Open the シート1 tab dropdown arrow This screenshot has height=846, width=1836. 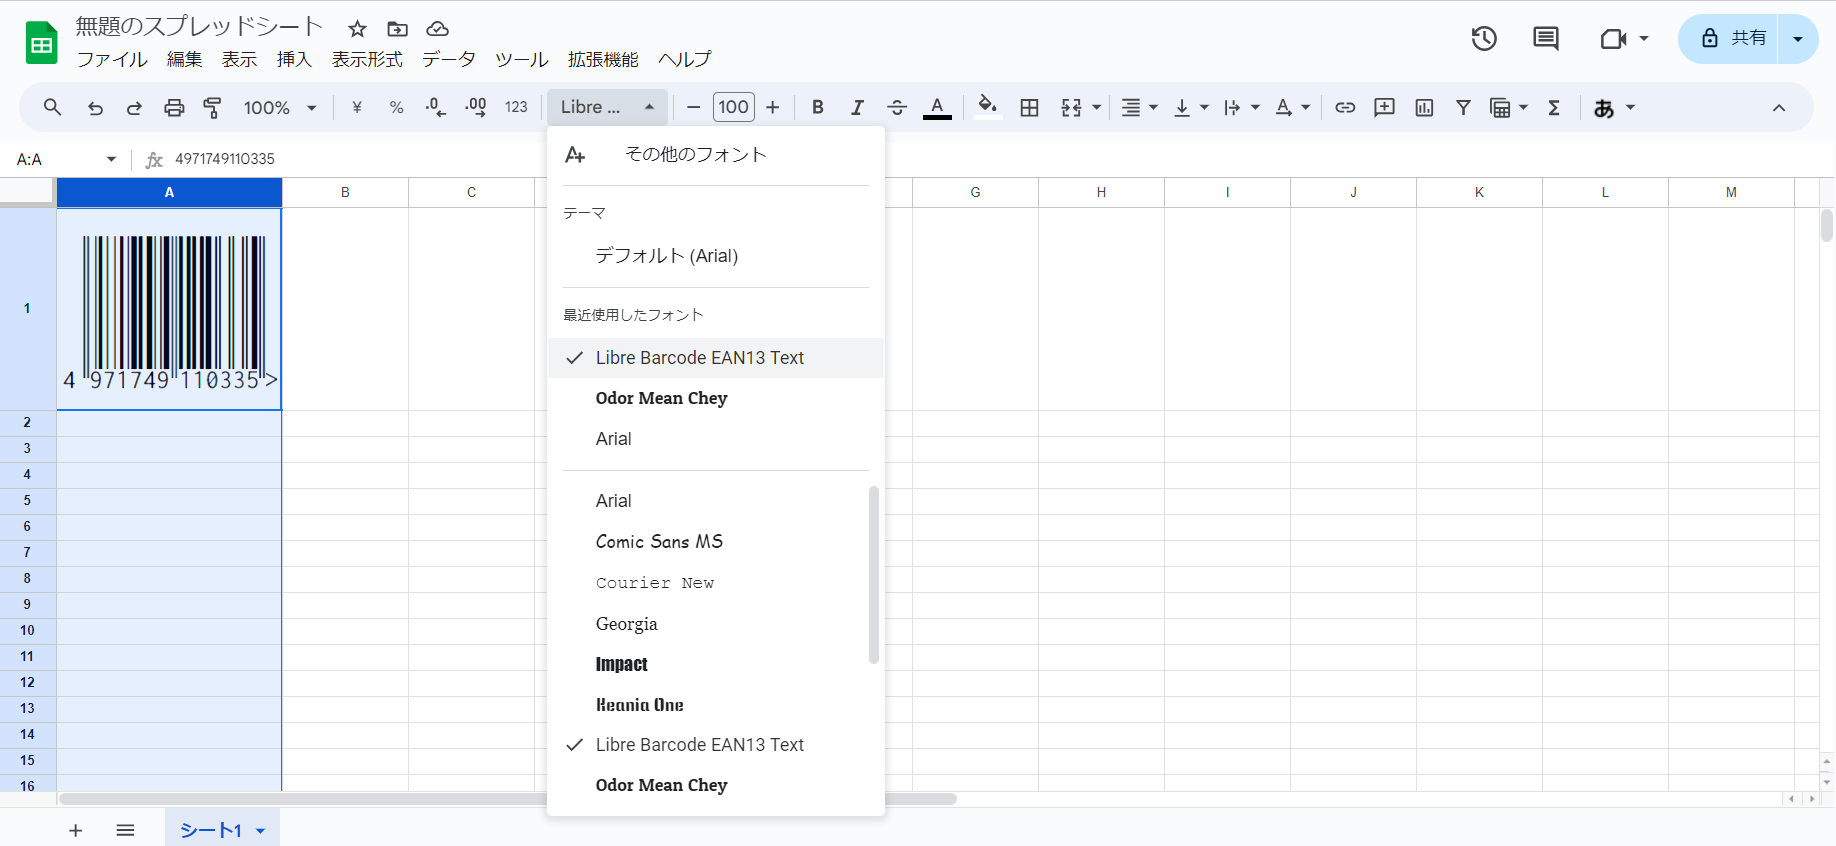(x=261, y=831)
